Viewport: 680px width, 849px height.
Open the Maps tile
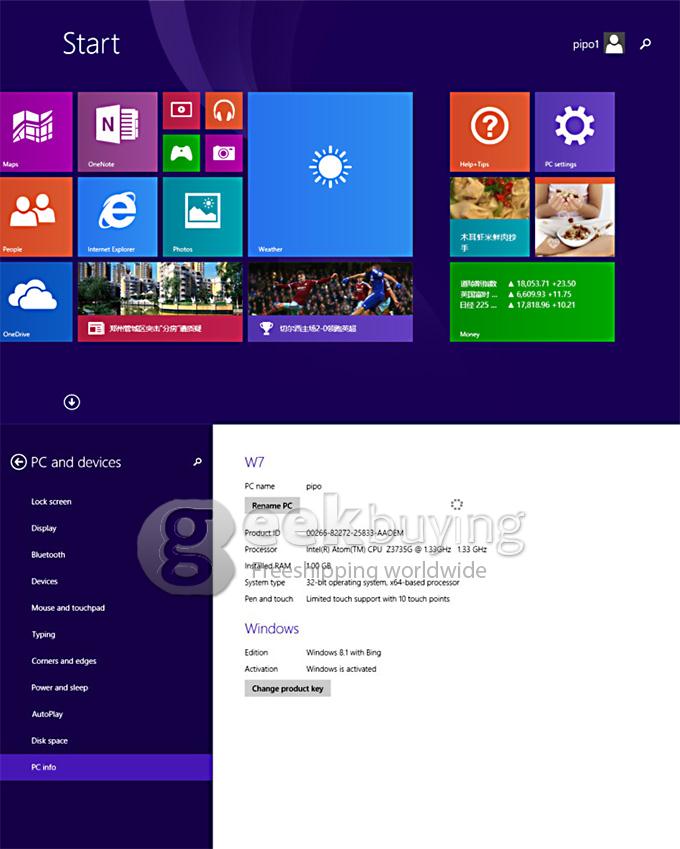point(36,132)
